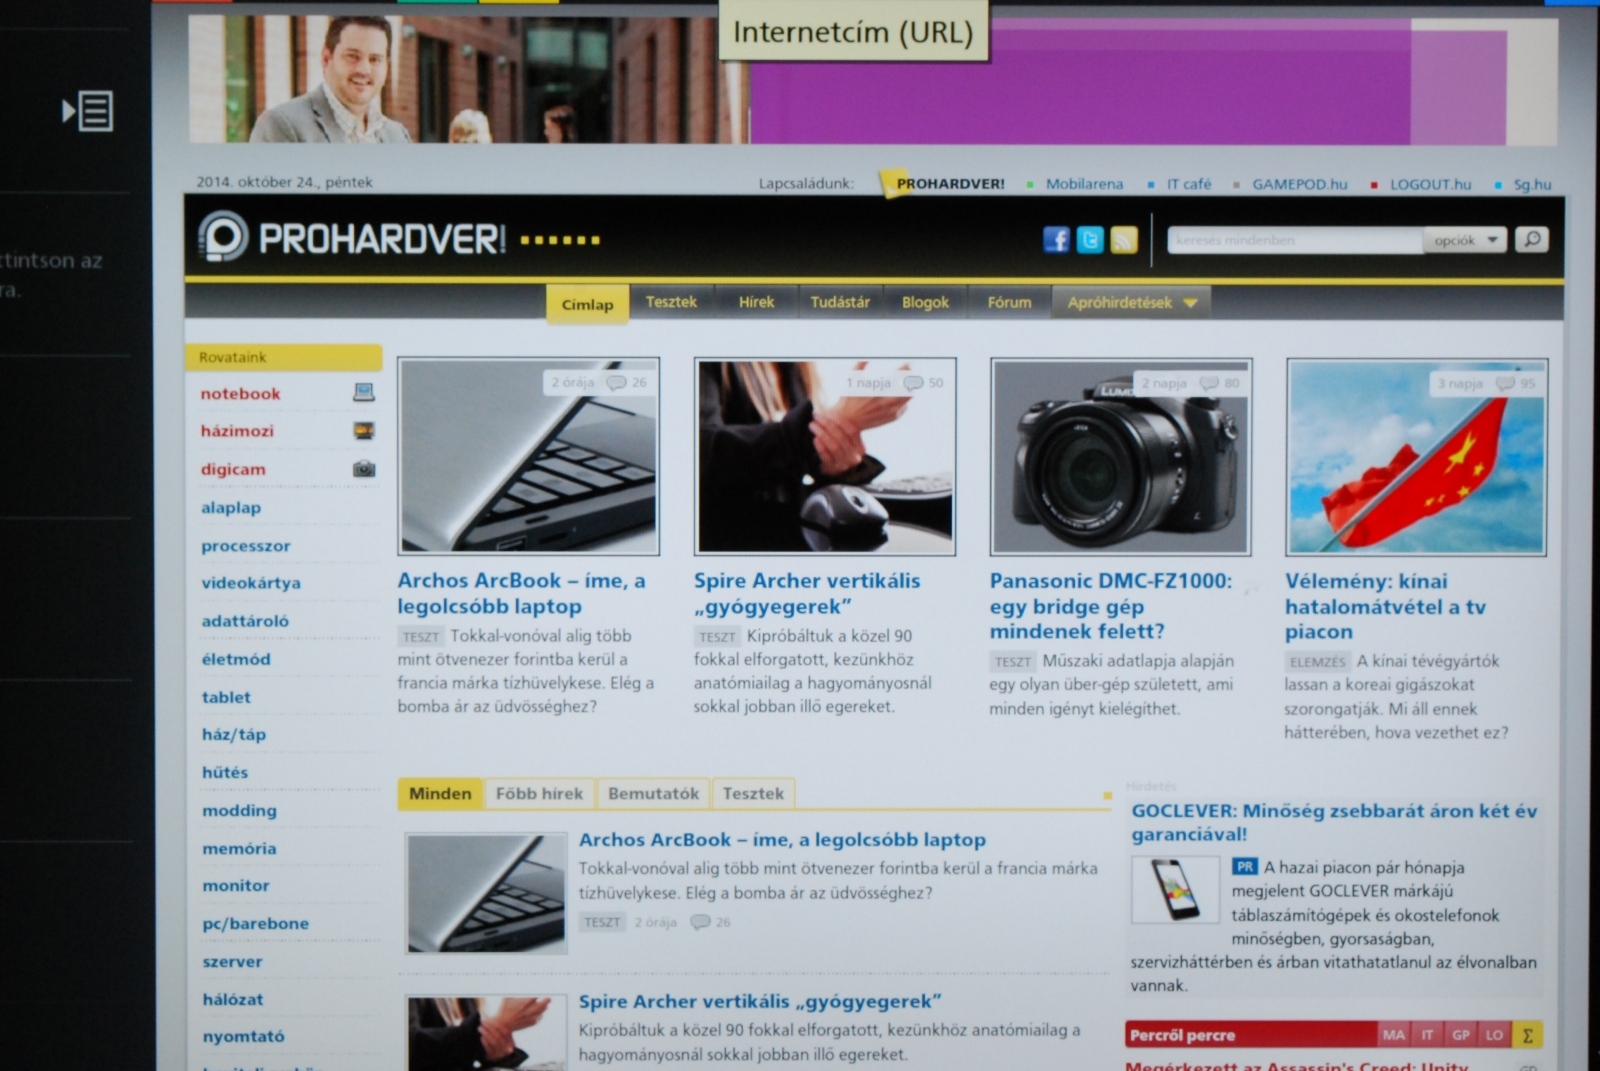Open the ház/táp category
The image size is (1600, 1071).
234,735
